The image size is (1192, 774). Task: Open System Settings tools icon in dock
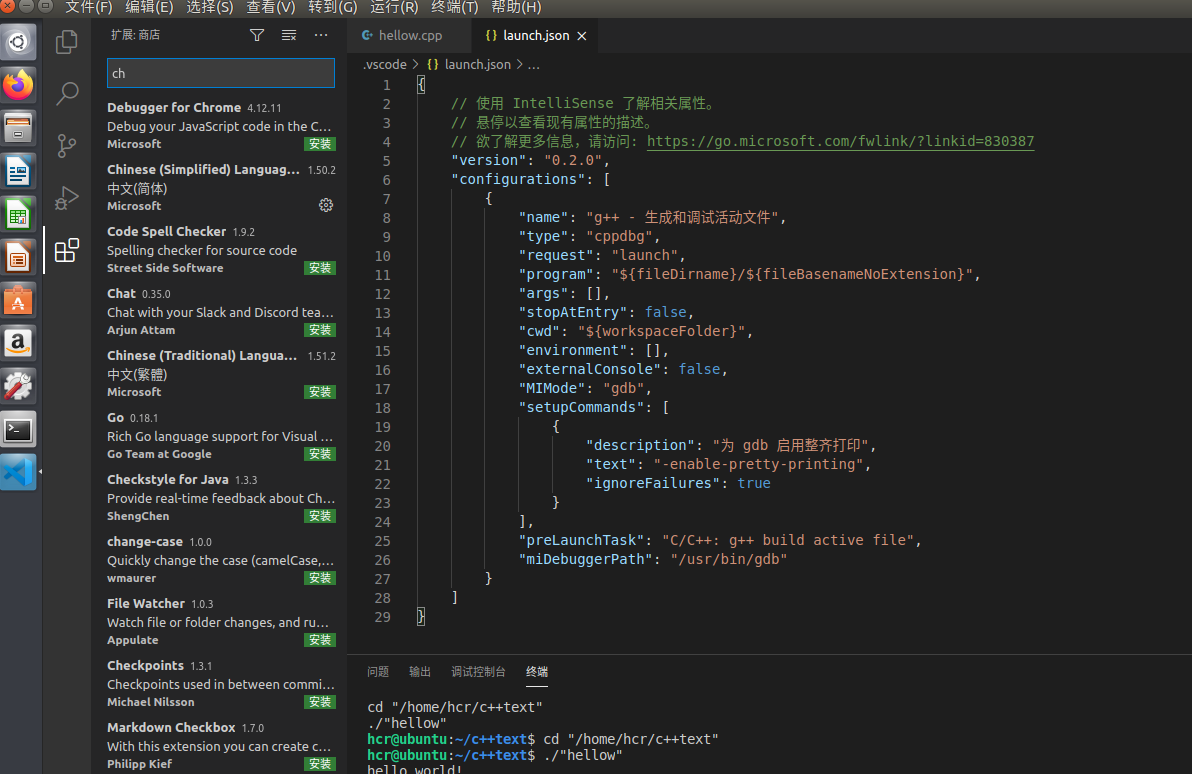[x=18, y=387]
